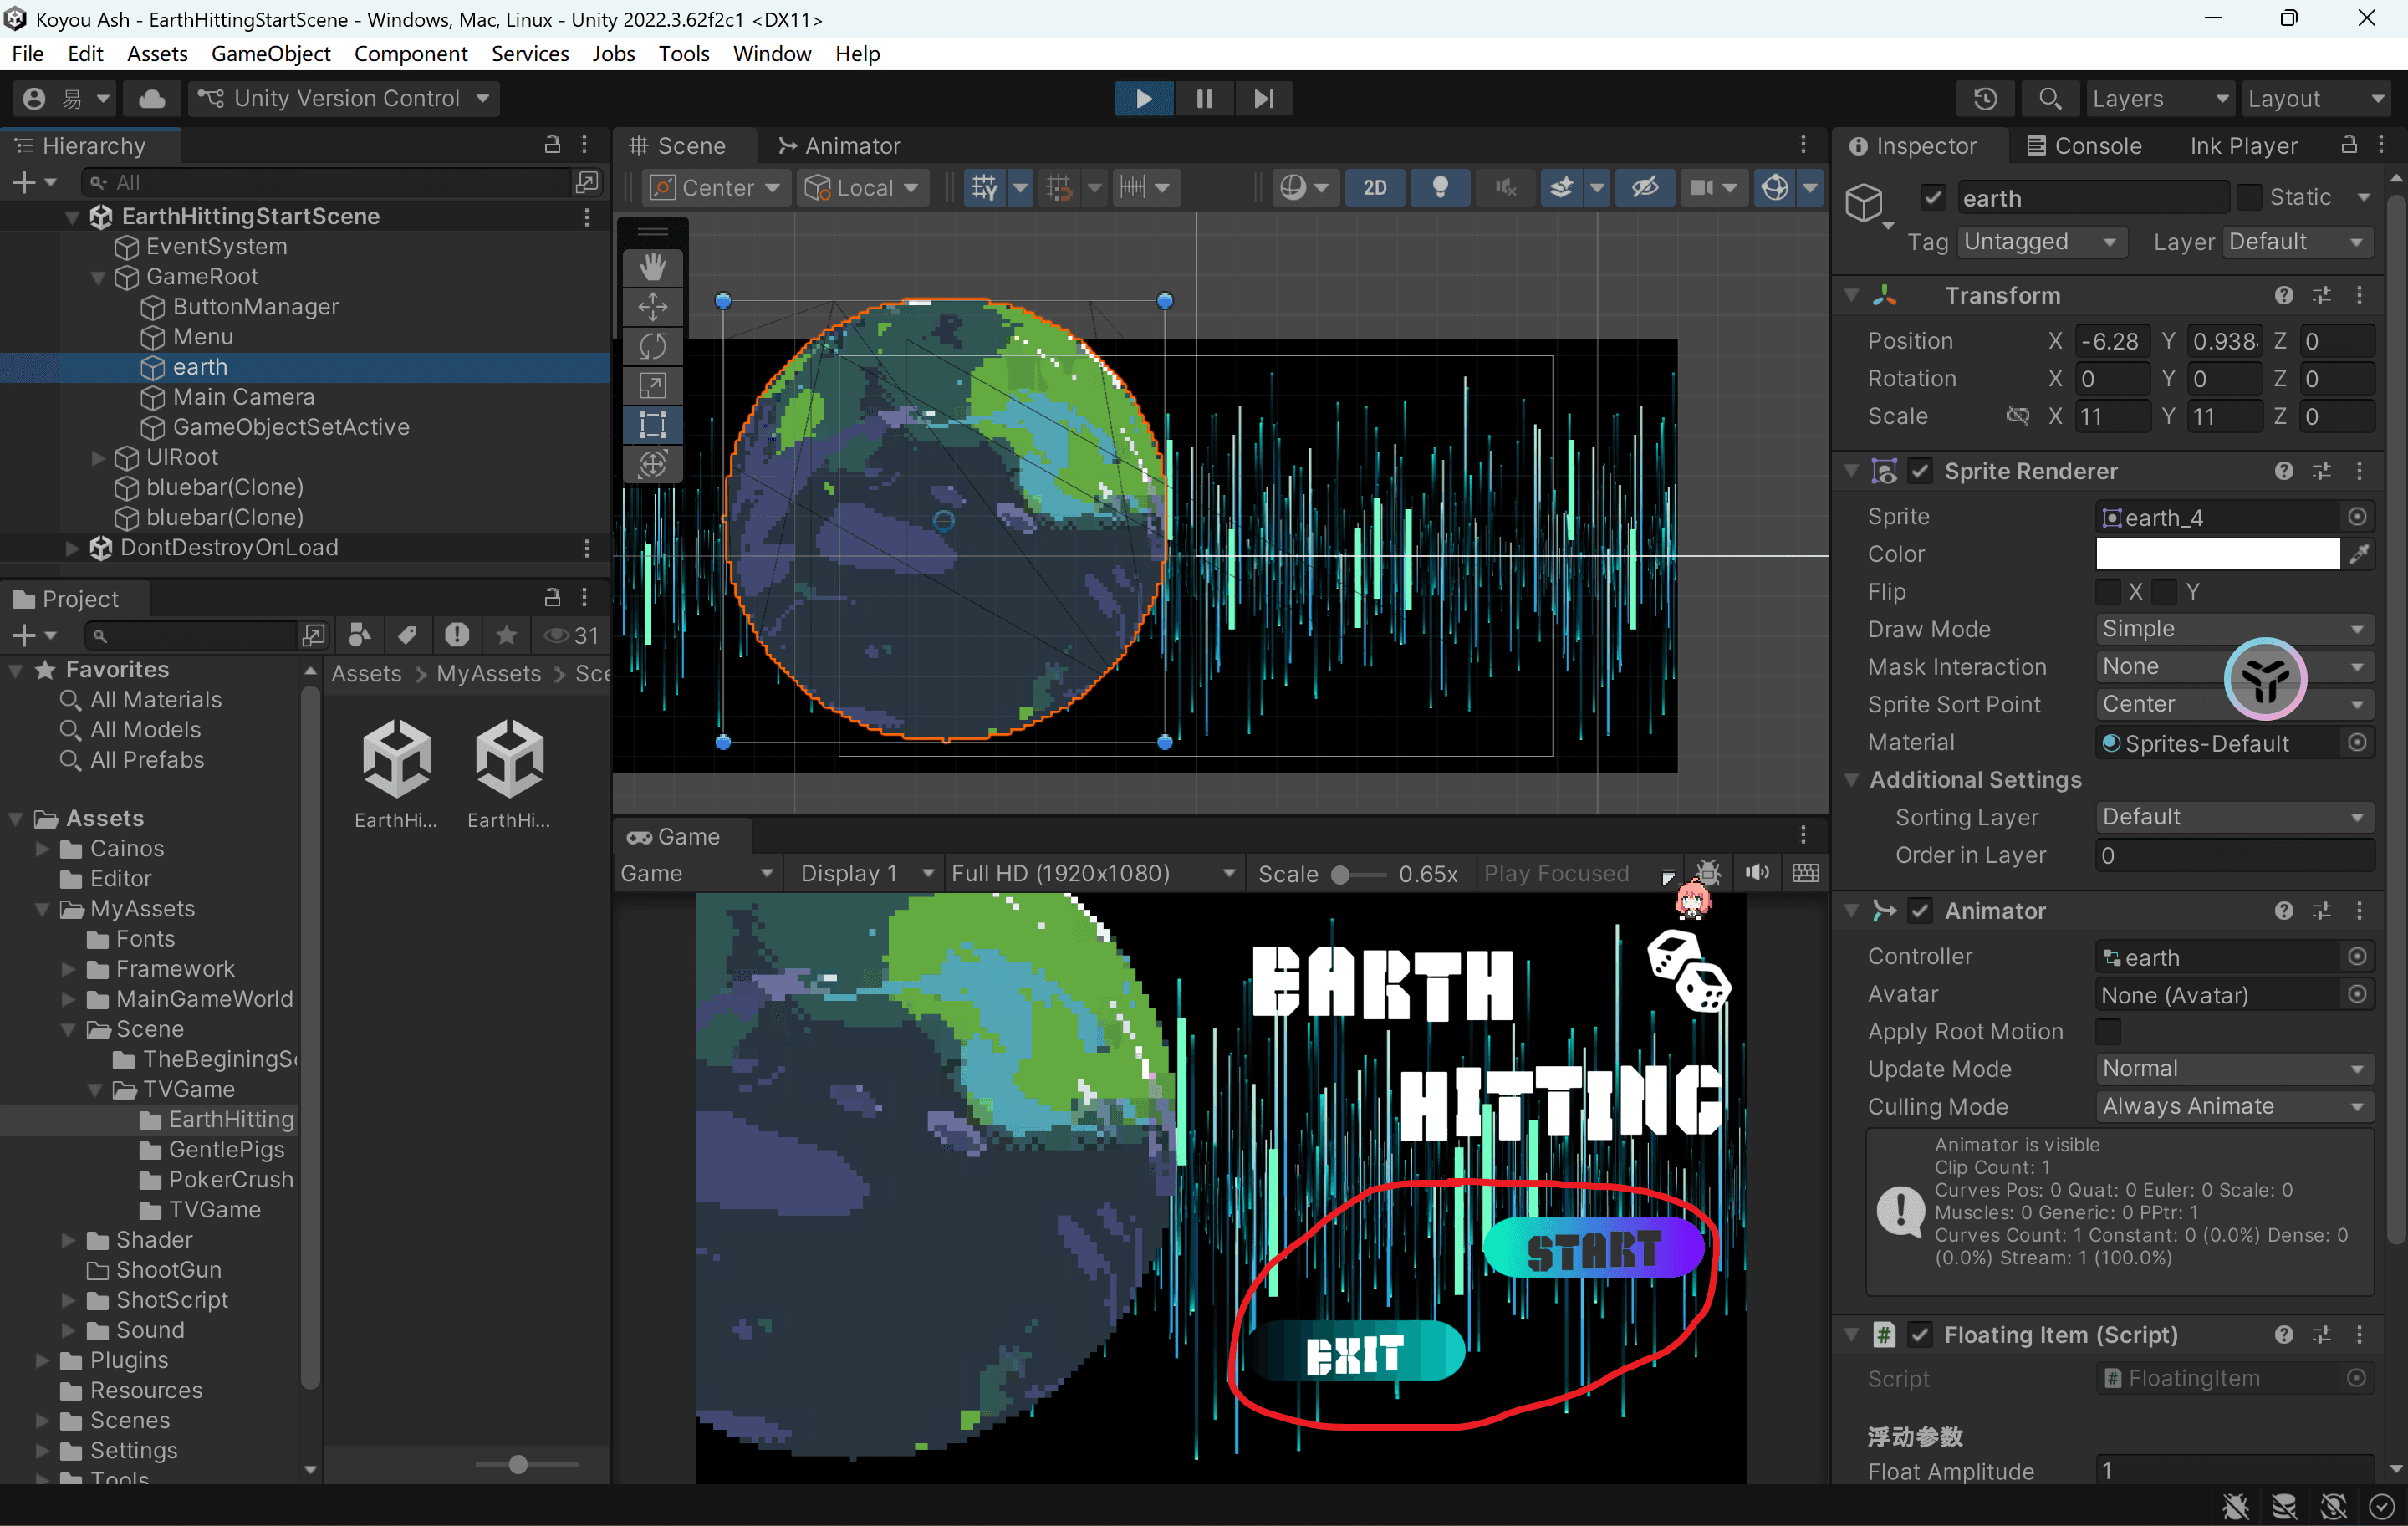Select the Hand view tool

click(653, 267)
